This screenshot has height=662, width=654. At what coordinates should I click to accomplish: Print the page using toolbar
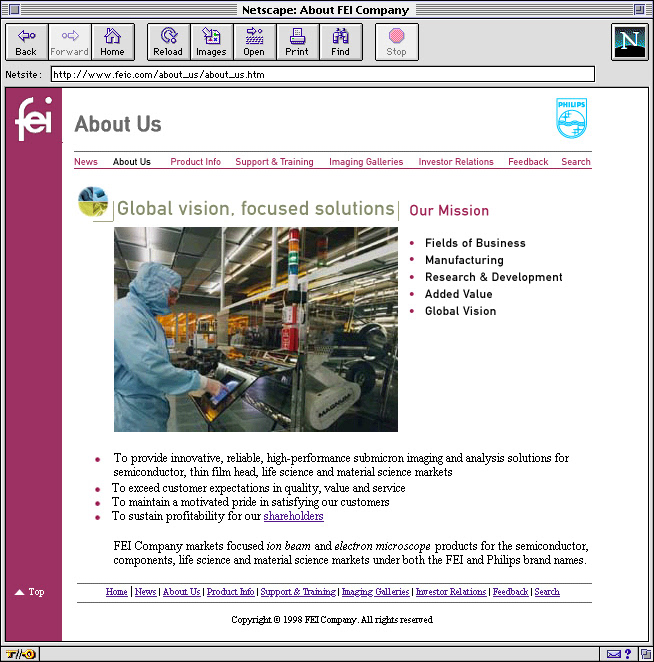click(298, 42)
